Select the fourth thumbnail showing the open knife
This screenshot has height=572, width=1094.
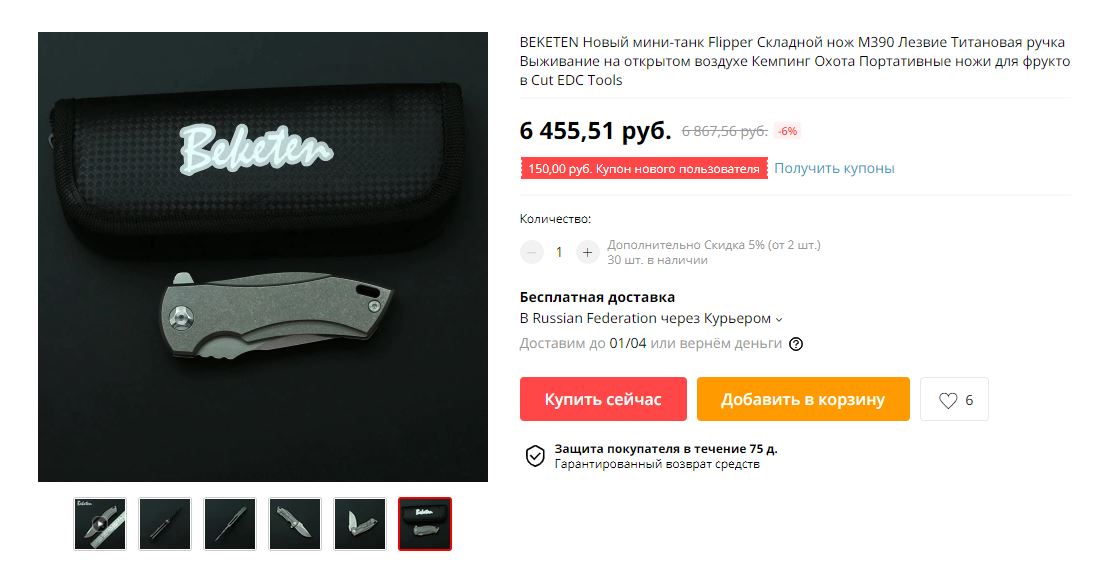click(294, 524)
